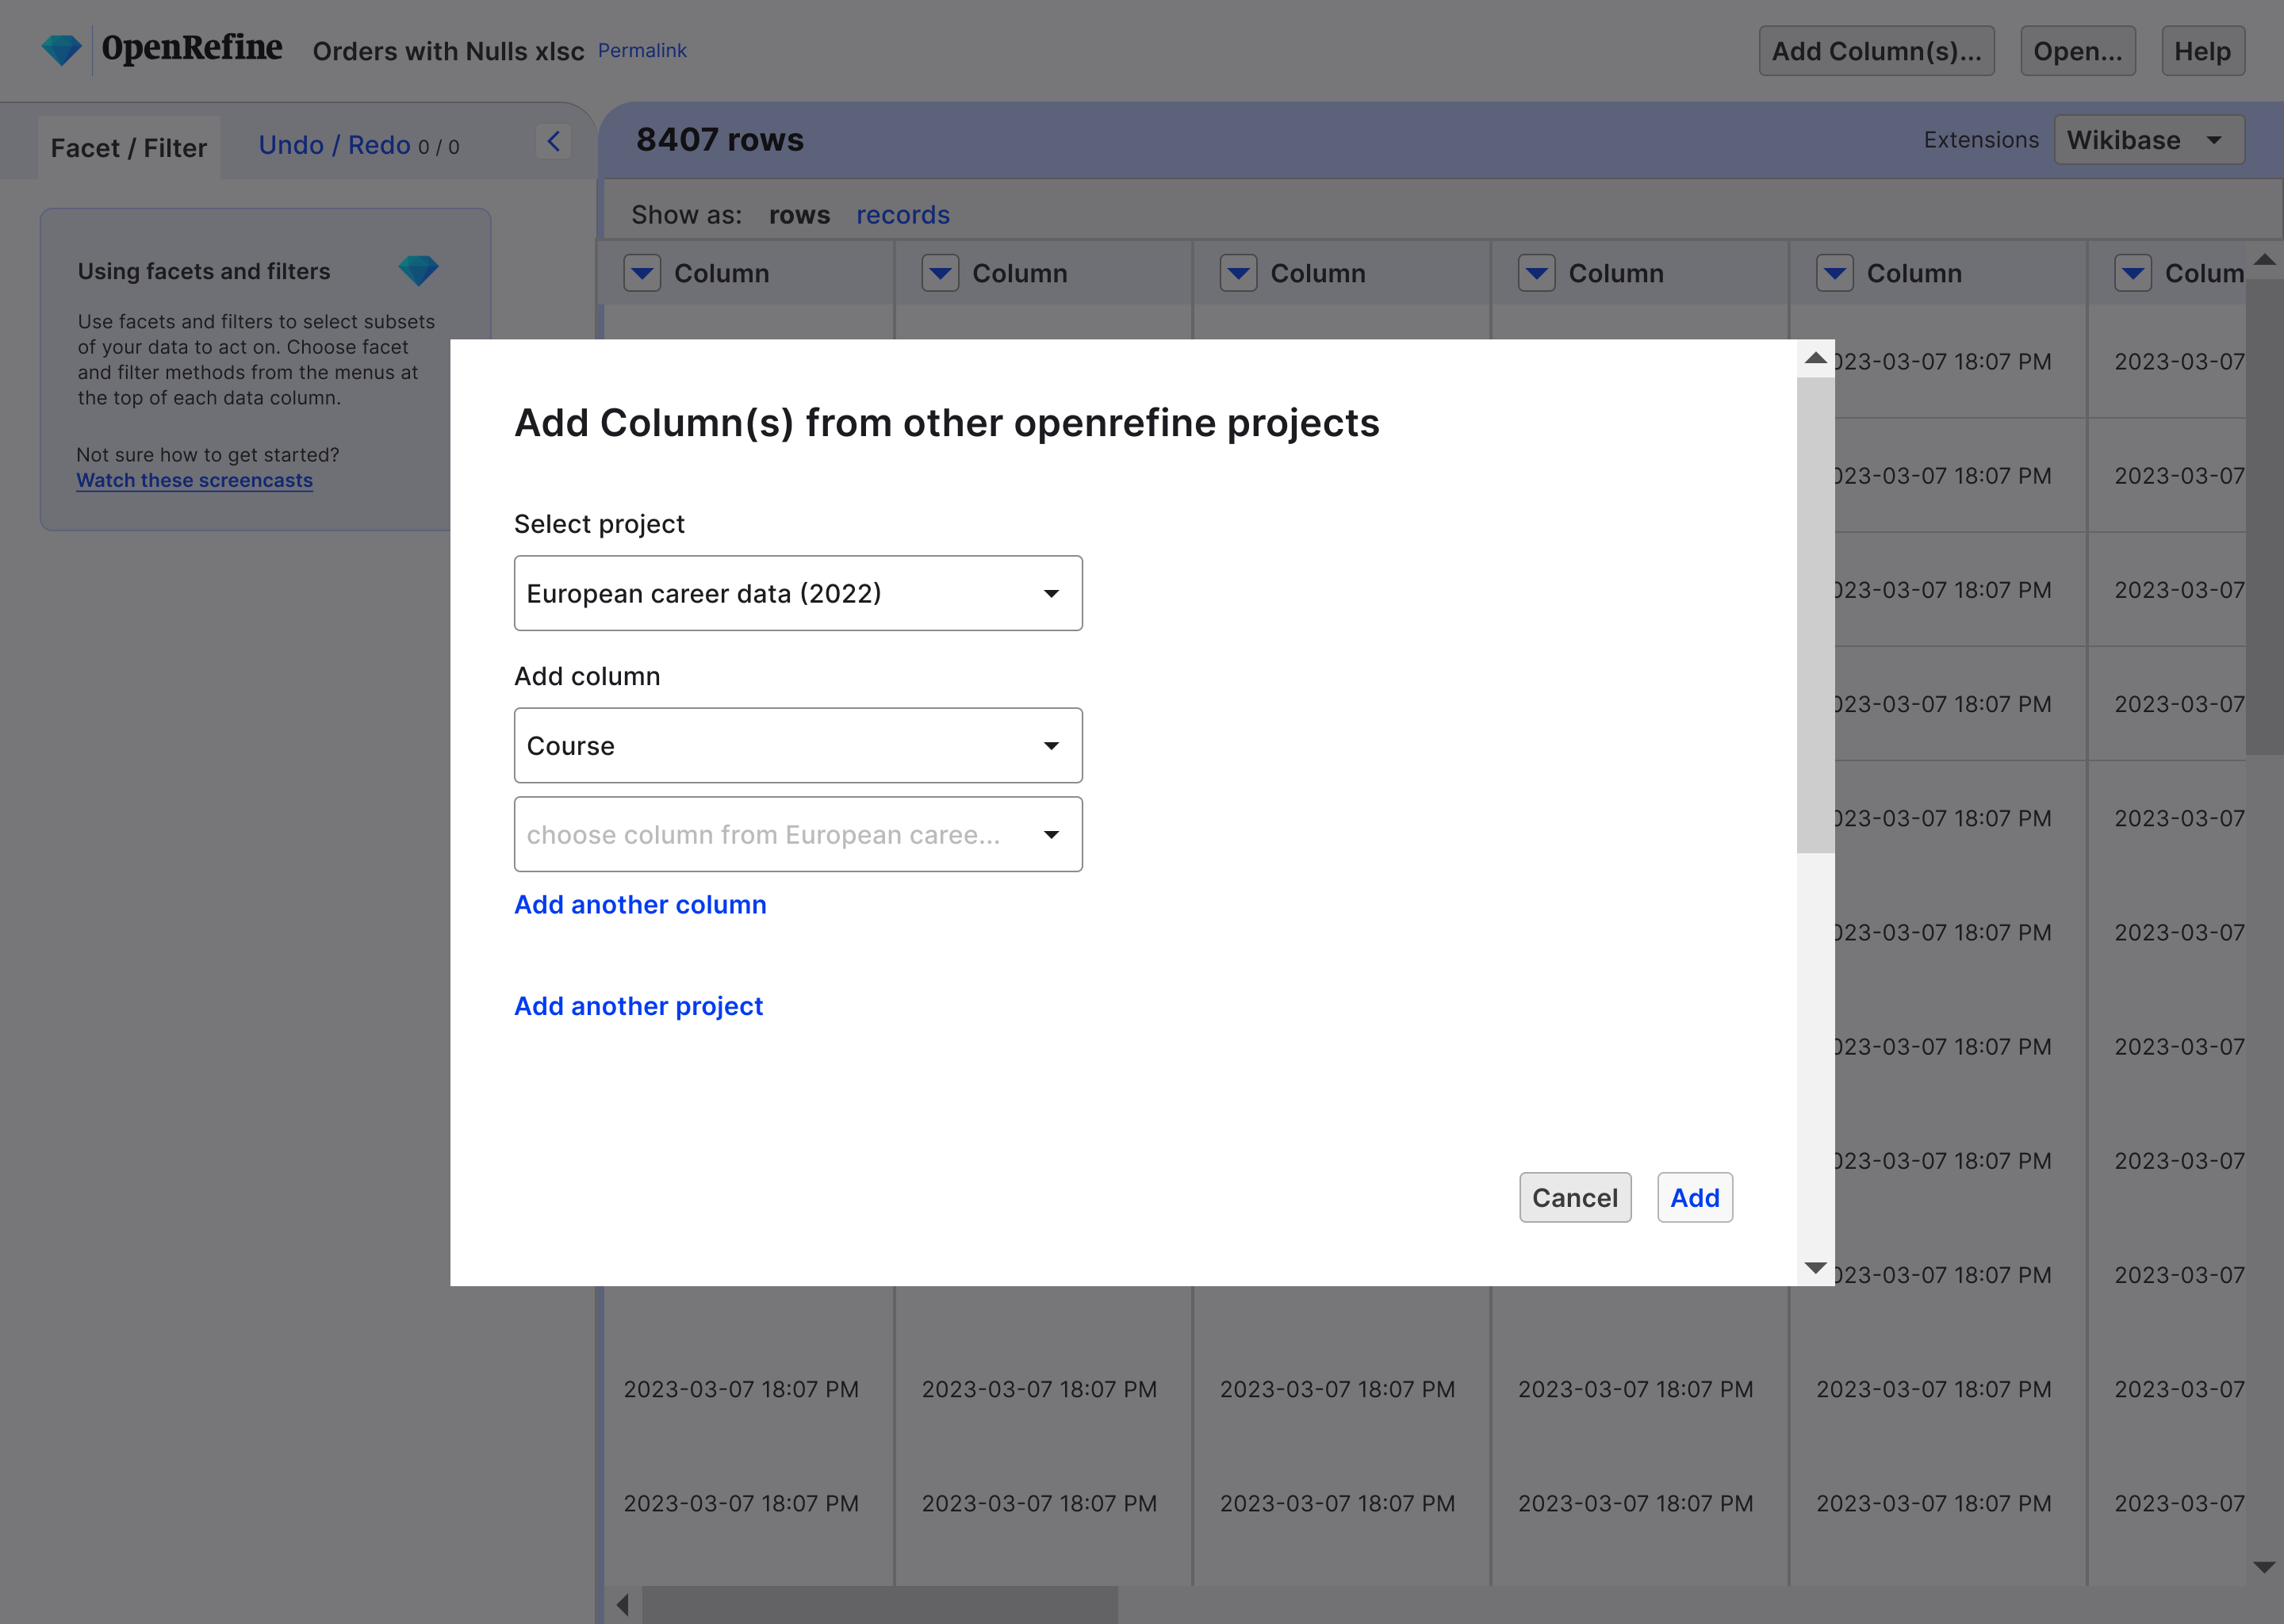
Task: Switch data display to rows
Action: (x=798, y=214)
